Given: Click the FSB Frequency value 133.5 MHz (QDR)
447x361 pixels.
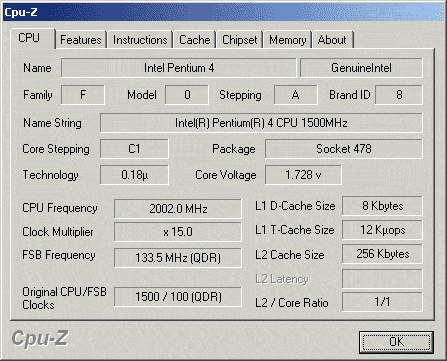Looking at the screenshot, I should pos(178,258).
